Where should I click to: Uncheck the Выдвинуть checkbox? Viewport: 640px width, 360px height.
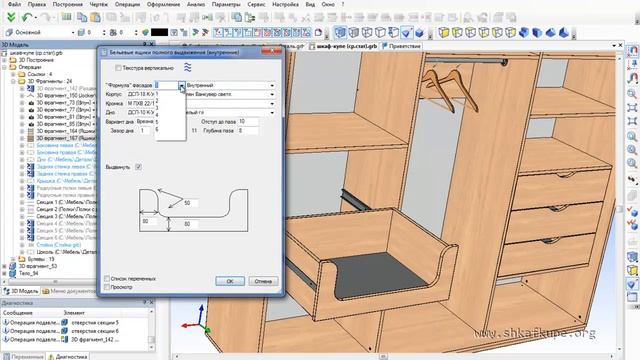138,167
